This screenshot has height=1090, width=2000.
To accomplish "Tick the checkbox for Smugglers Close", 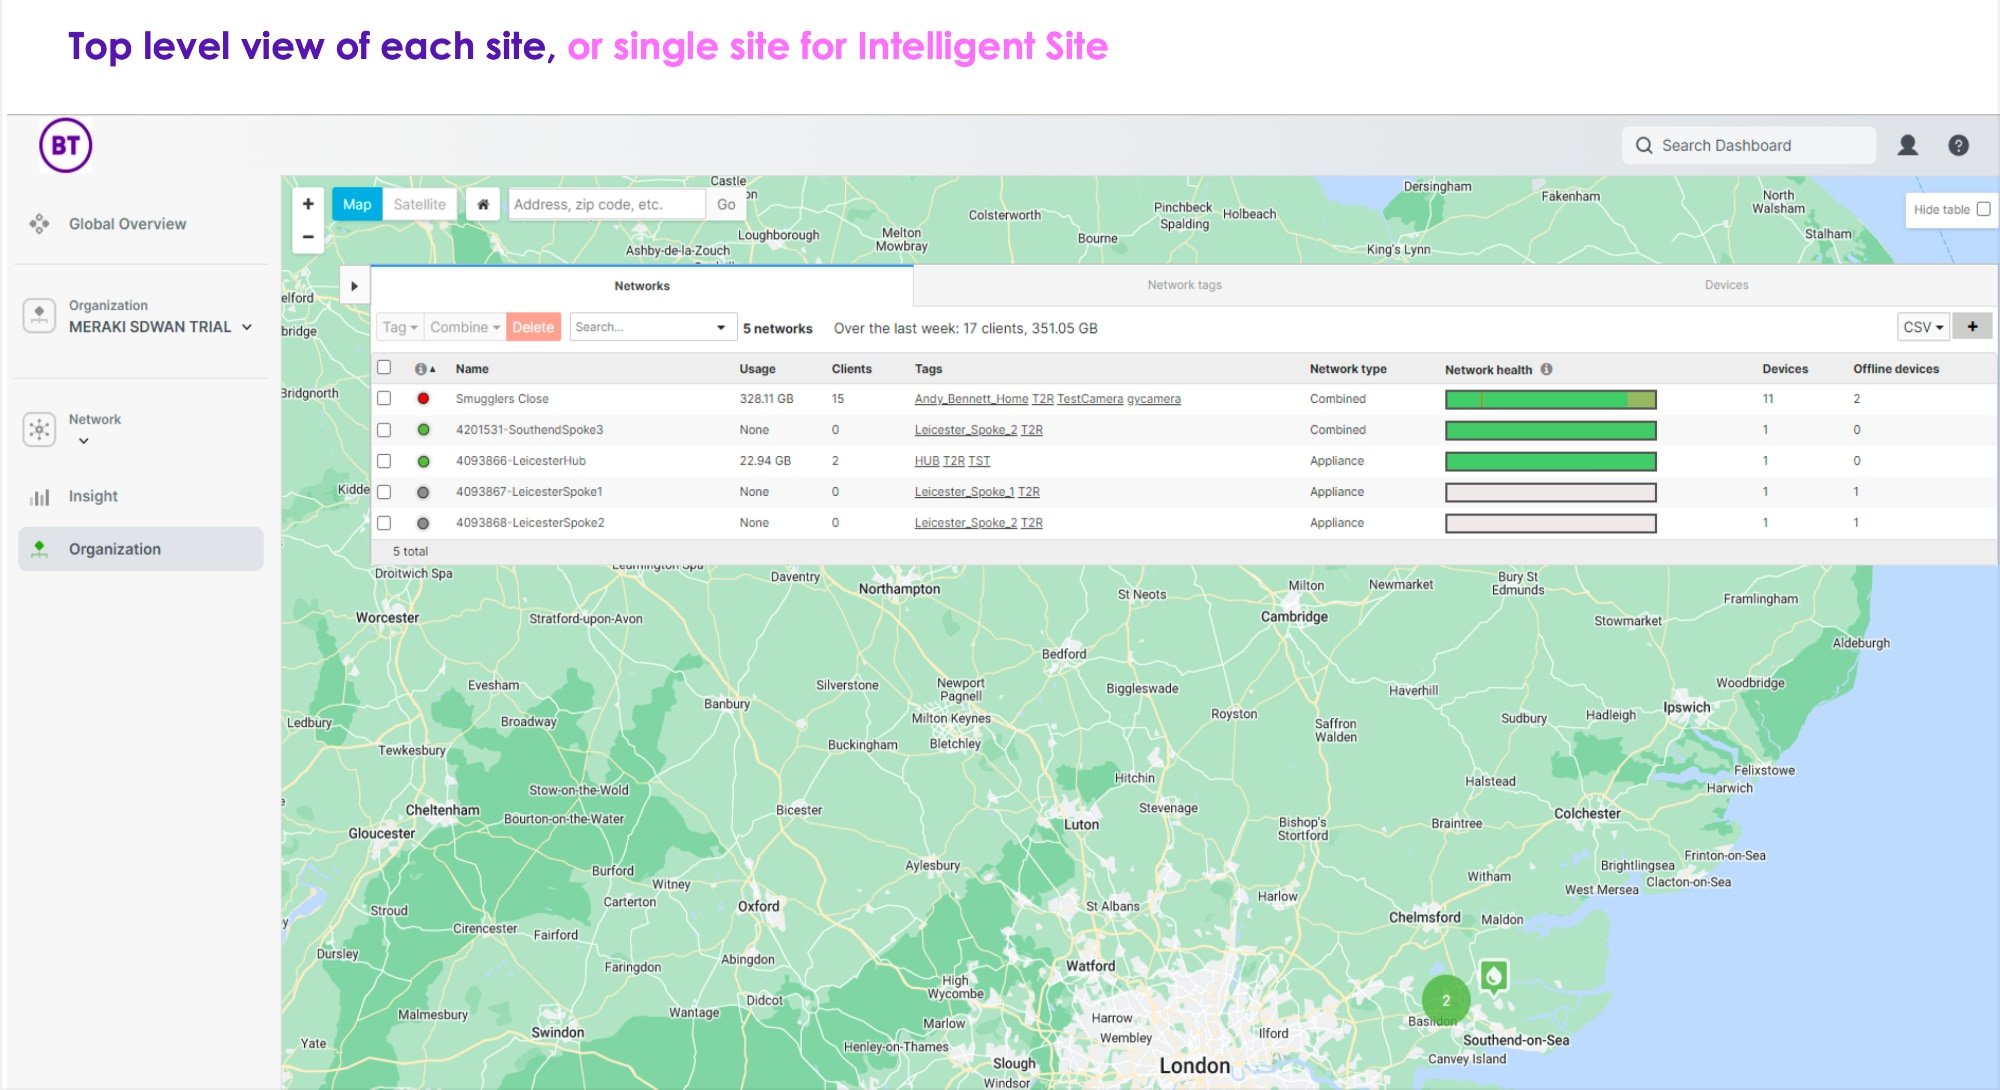I will (x=386, y=398).
